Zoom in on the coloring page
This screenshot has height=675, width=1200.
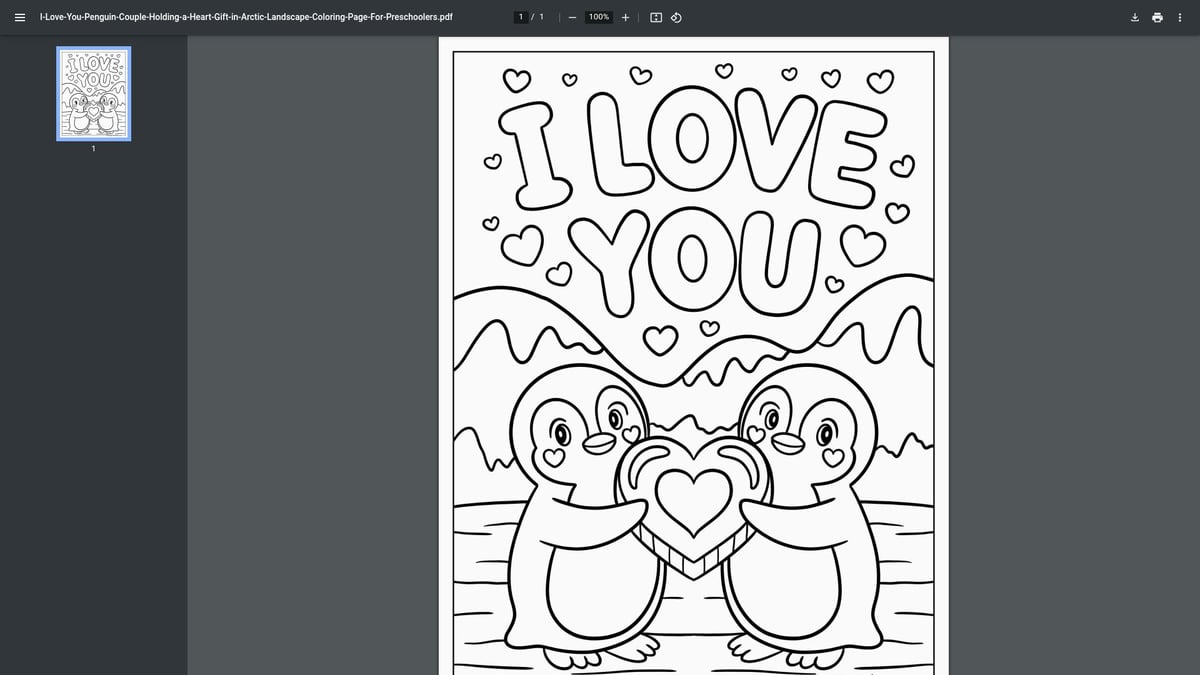(x=625, y=17)
